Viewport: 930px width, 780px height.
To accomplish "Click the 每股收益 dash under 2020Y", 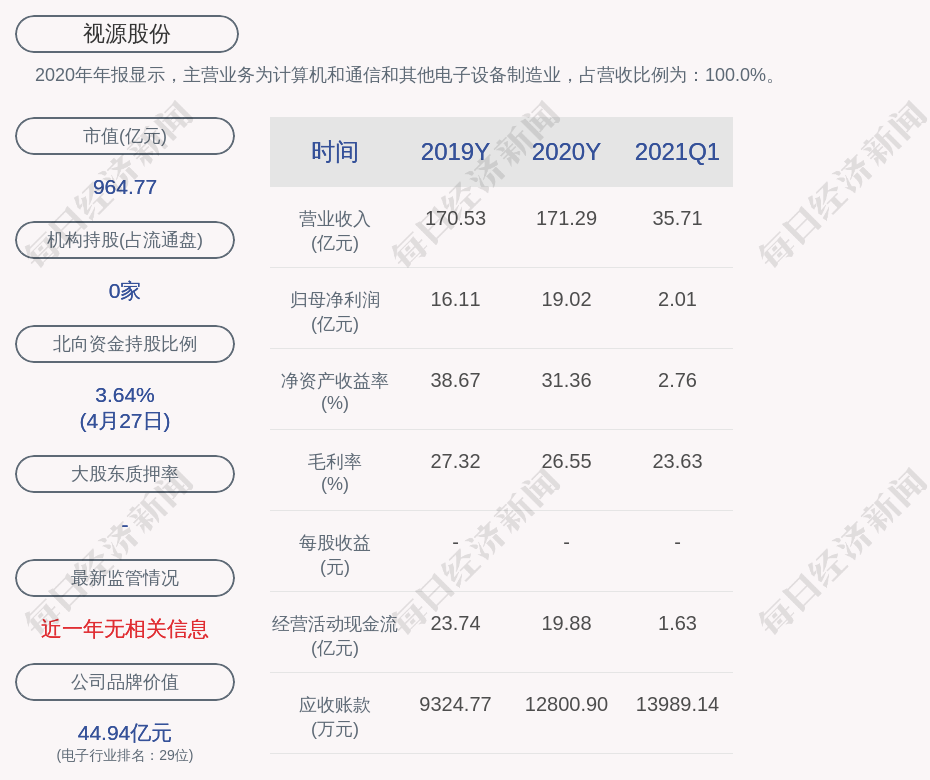I will [566, 542].
